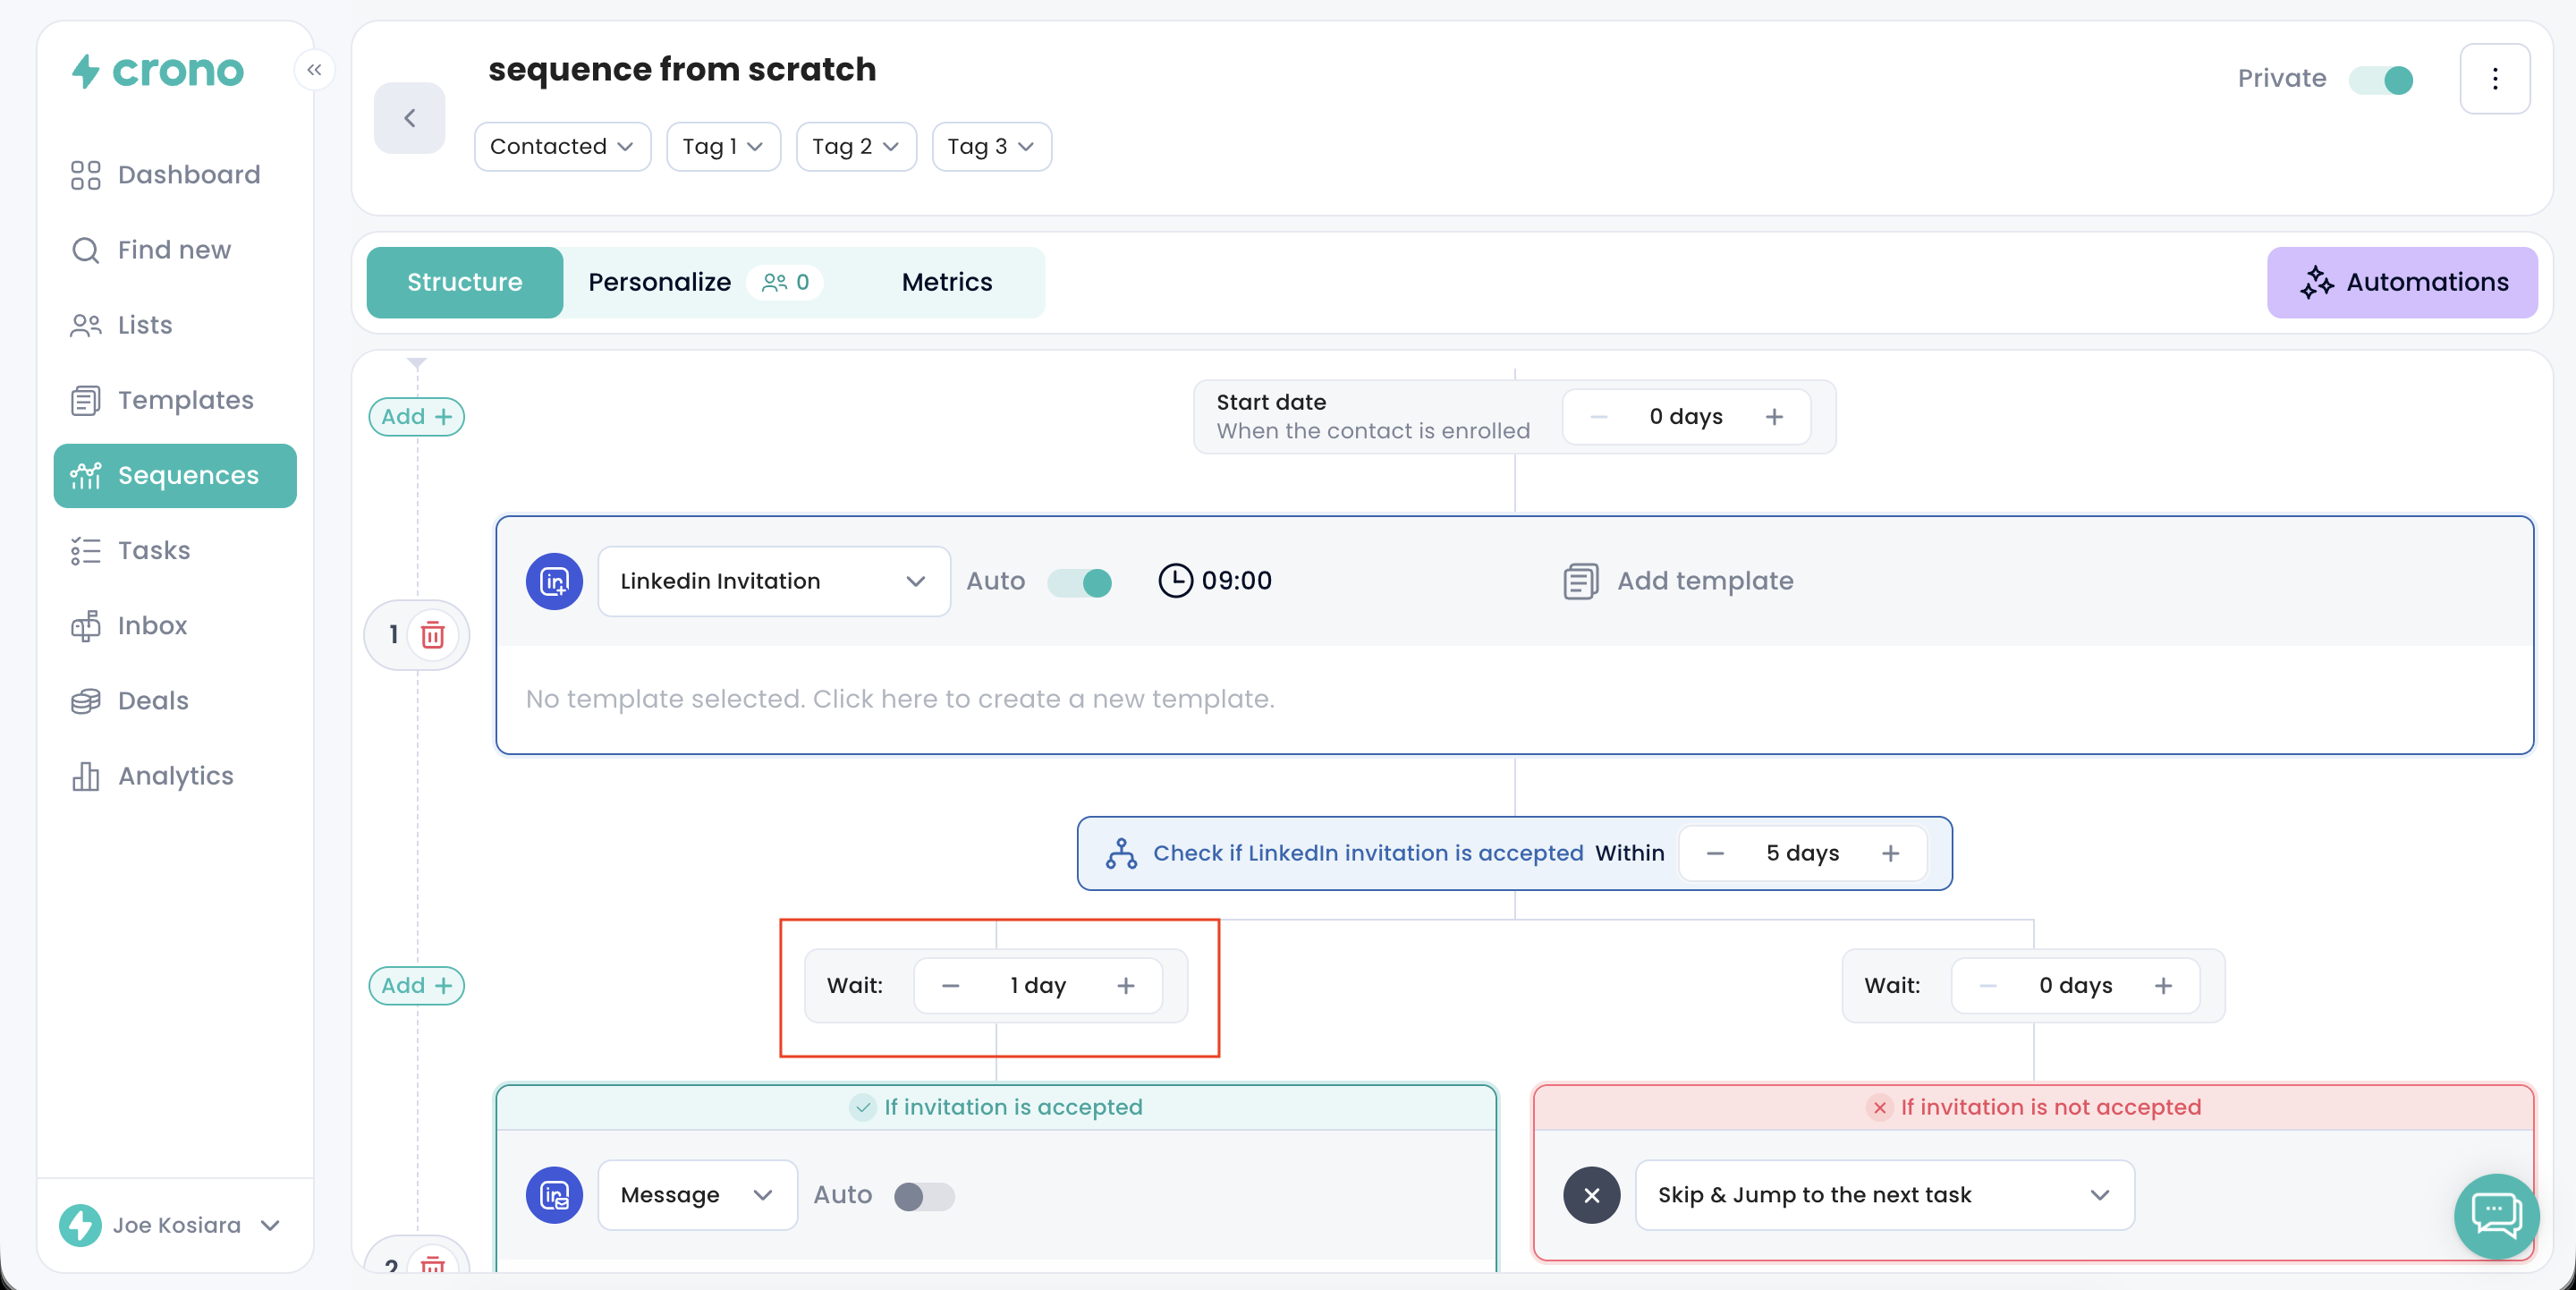
Task: Go back using the left arrow button
Action: click(x=409, y=118)
